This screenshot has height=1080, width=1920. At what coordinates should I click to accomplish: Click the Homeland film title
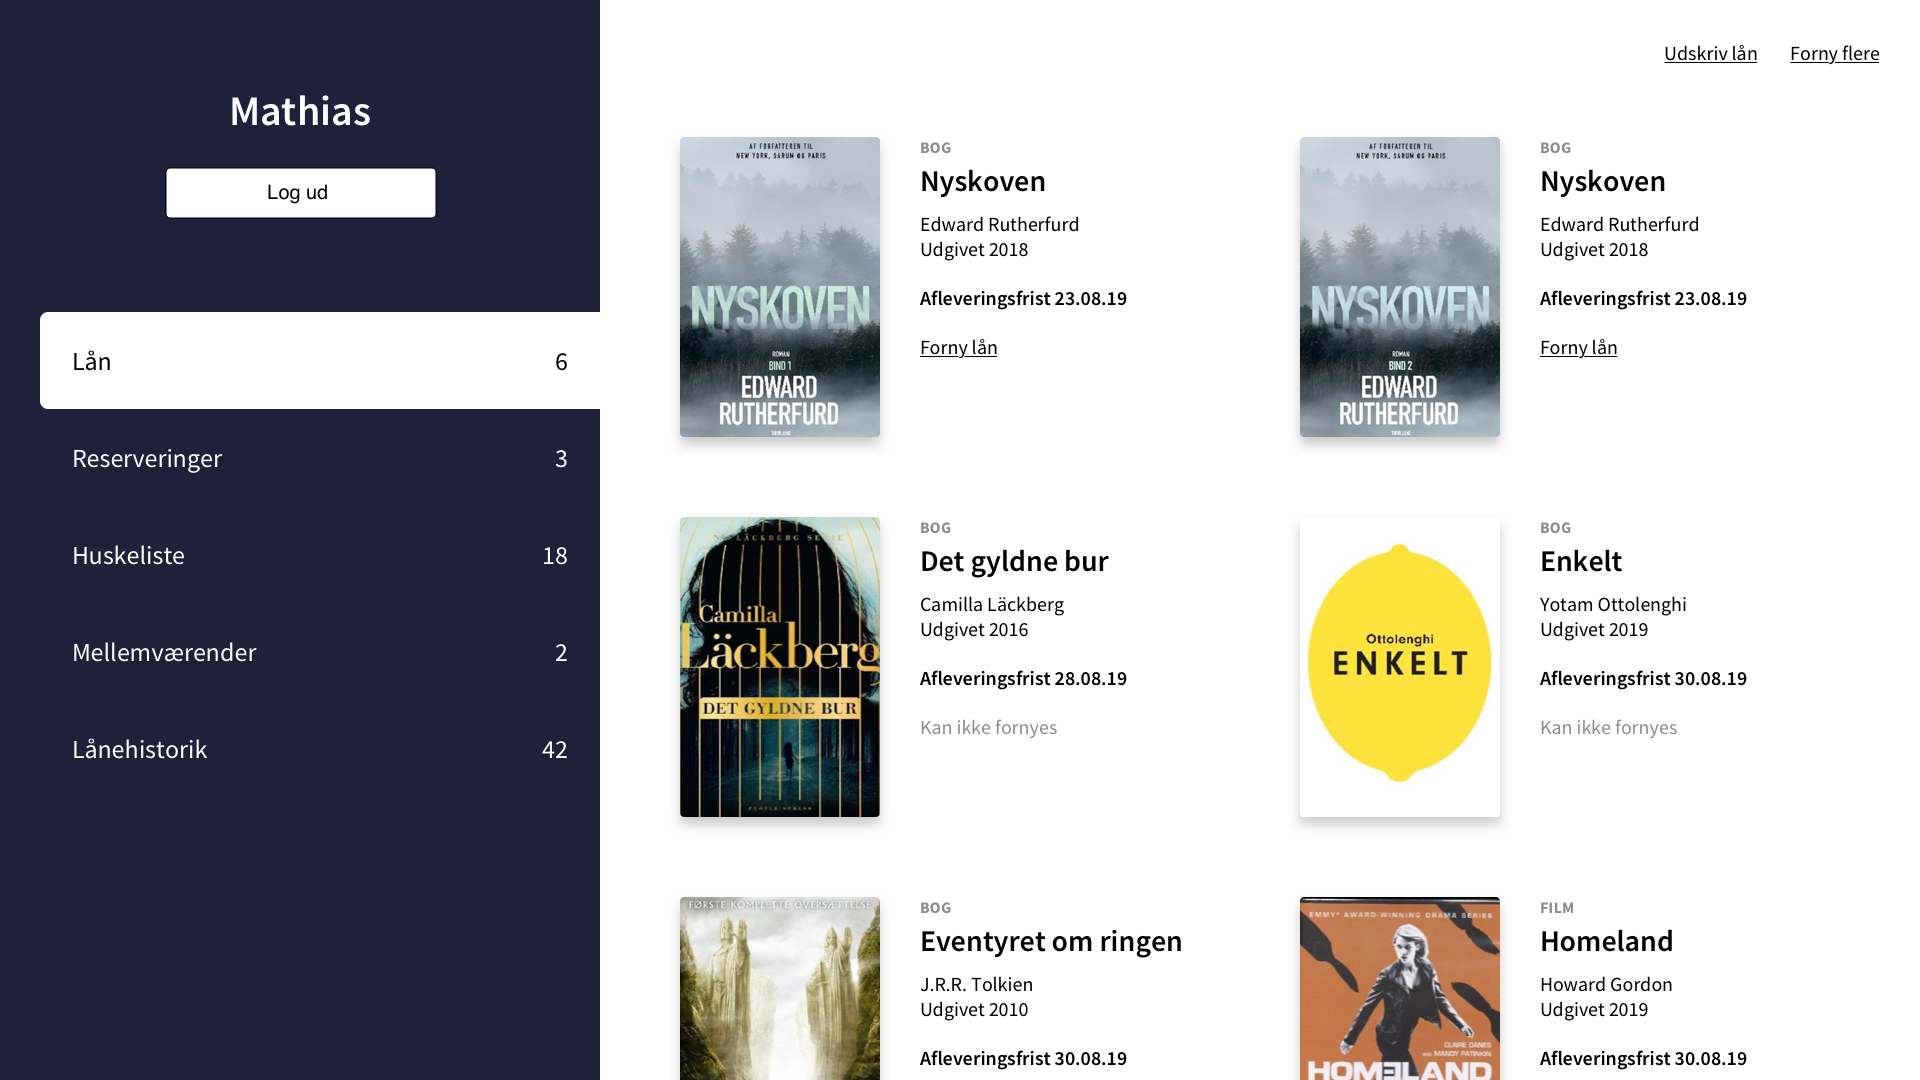pyautogui.click(x=1606, y=941)
